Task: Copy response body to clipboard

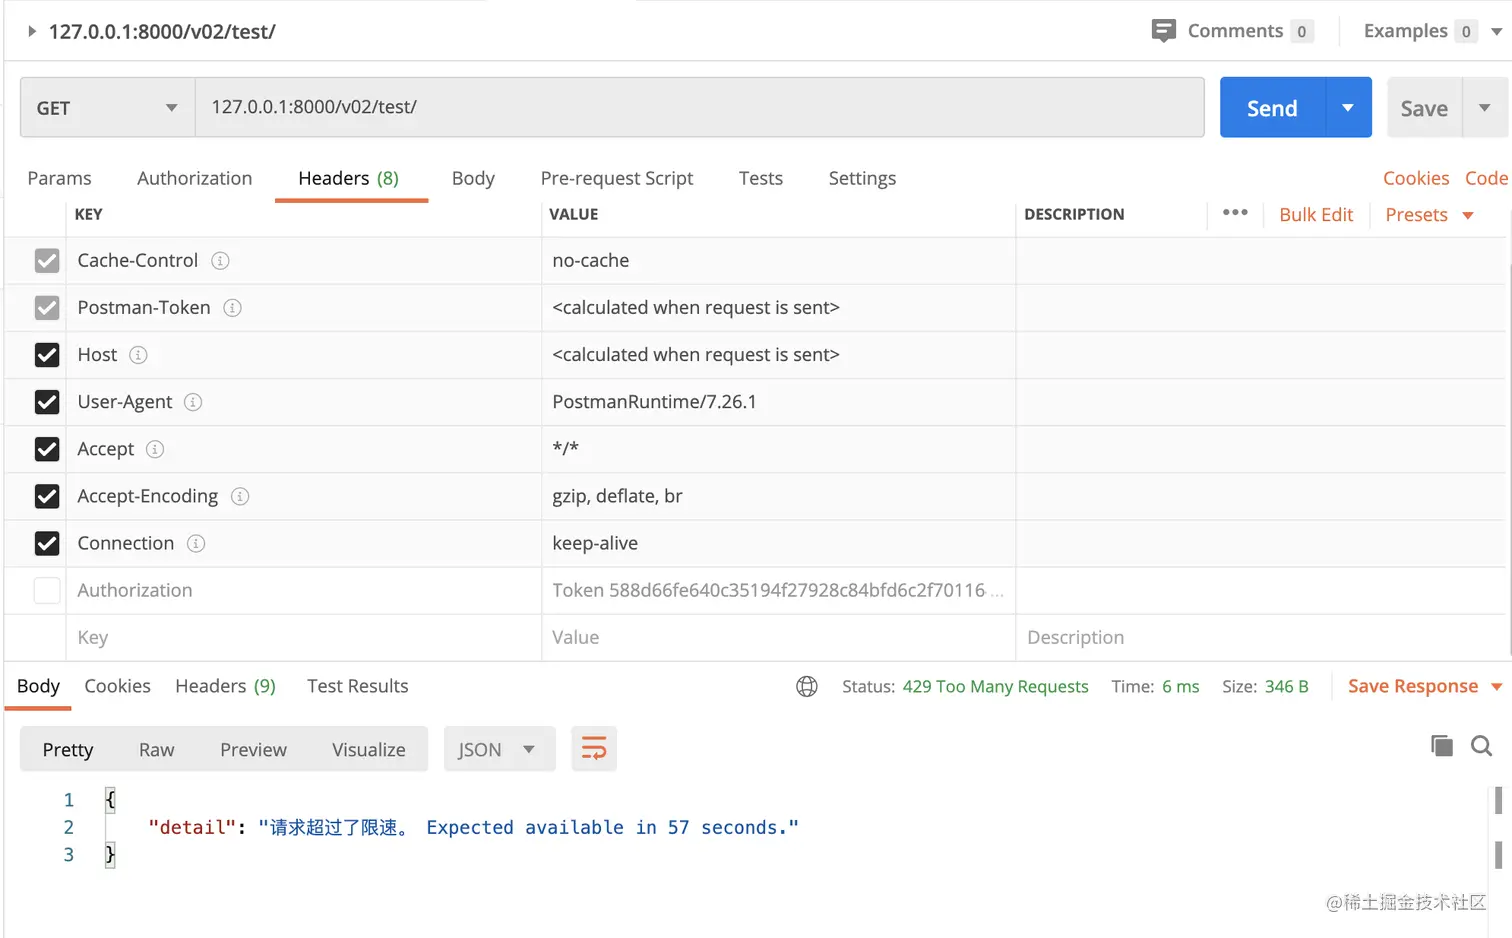Action: [1441, 745]
